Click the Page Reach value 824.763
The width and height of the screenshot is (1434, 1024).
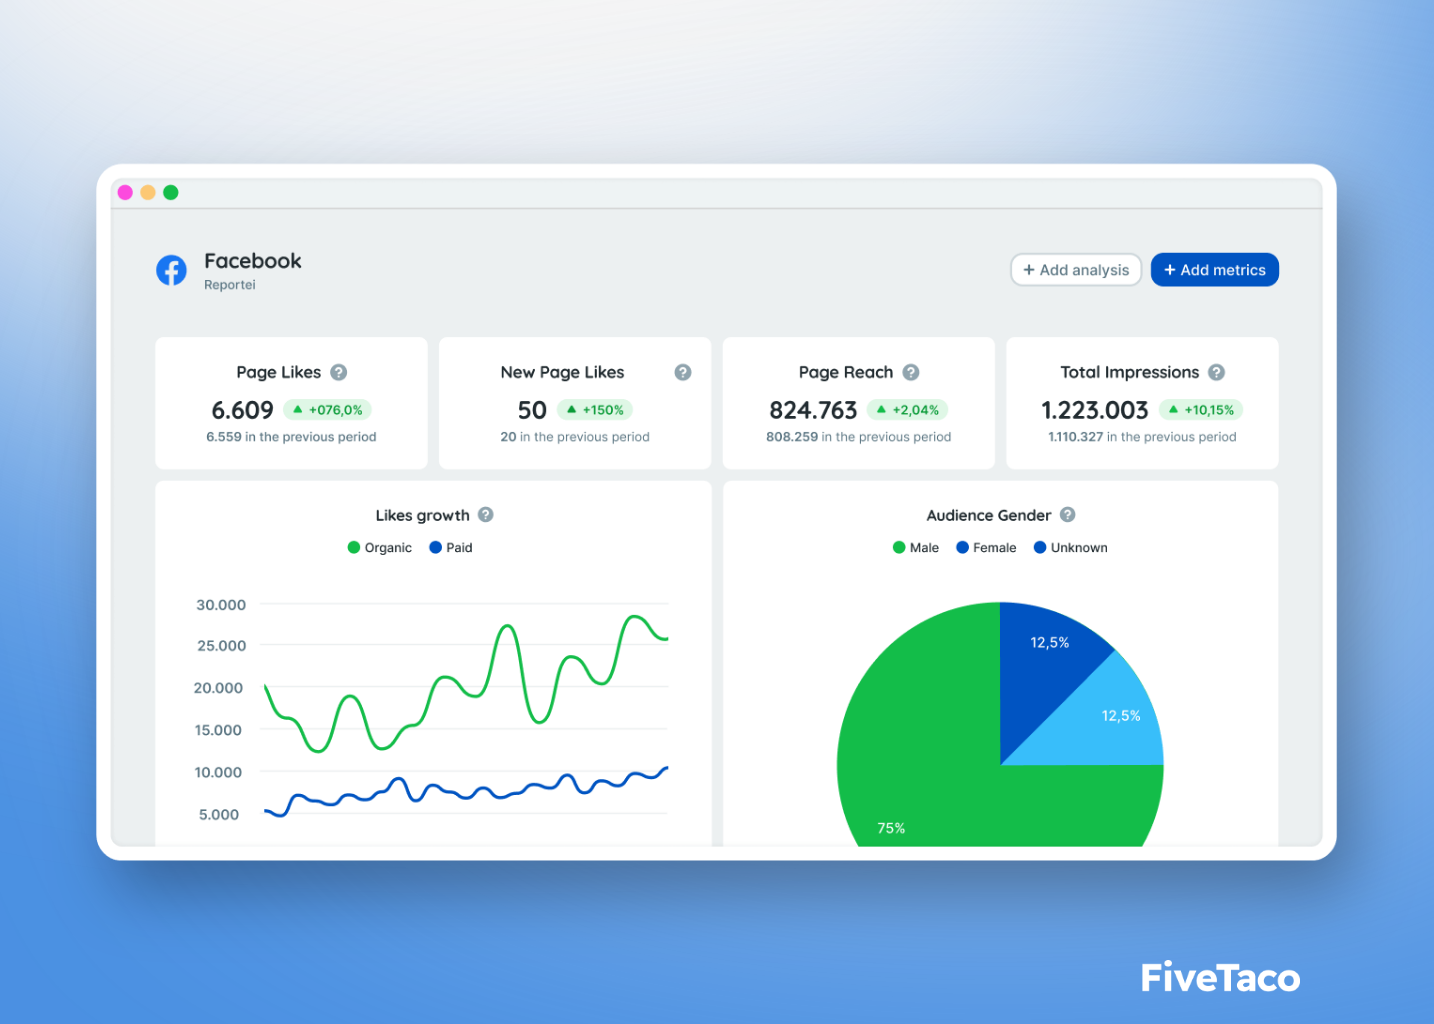pos(813,410)
